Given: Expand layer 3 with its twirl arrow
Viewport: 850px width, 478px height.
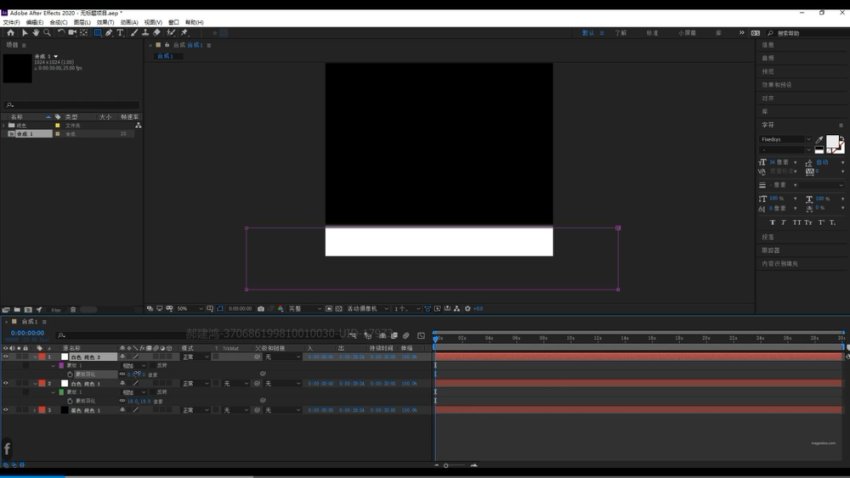Looking at the screenshot, I should tap(35, 410).
